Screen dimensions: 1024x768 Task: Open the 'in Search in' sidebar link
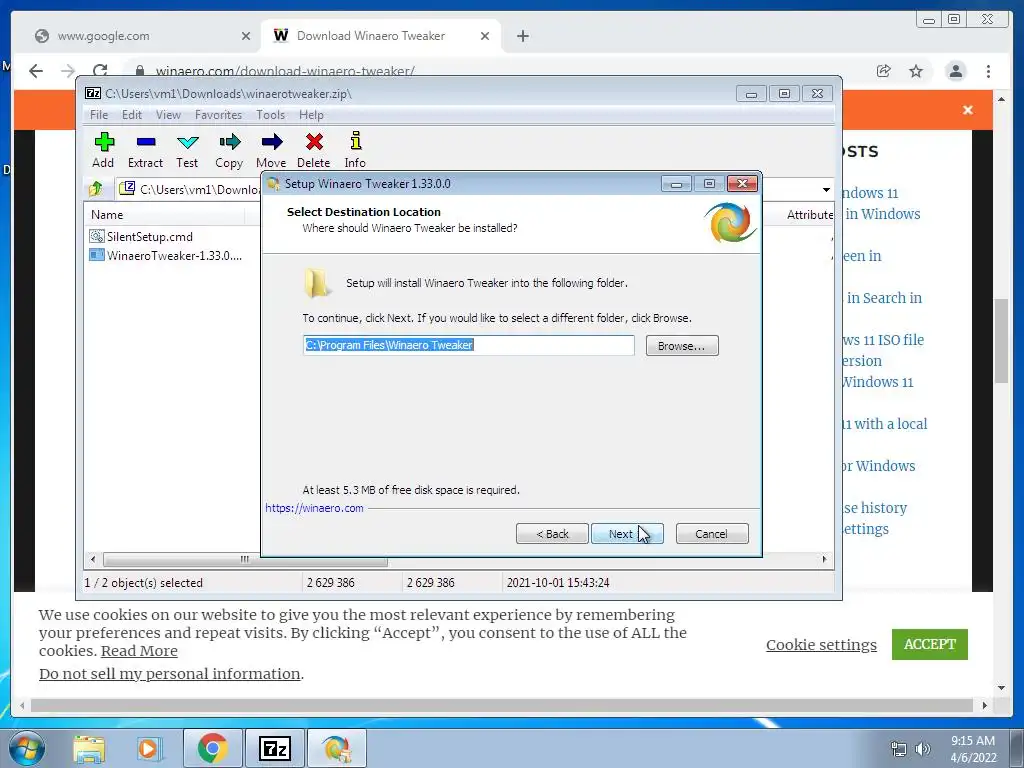click(x=884, y=298)
